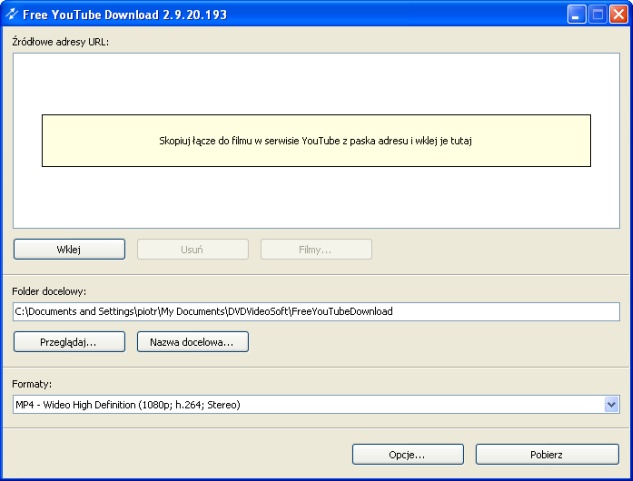Click the Folder docelowy label

(49, 291)
